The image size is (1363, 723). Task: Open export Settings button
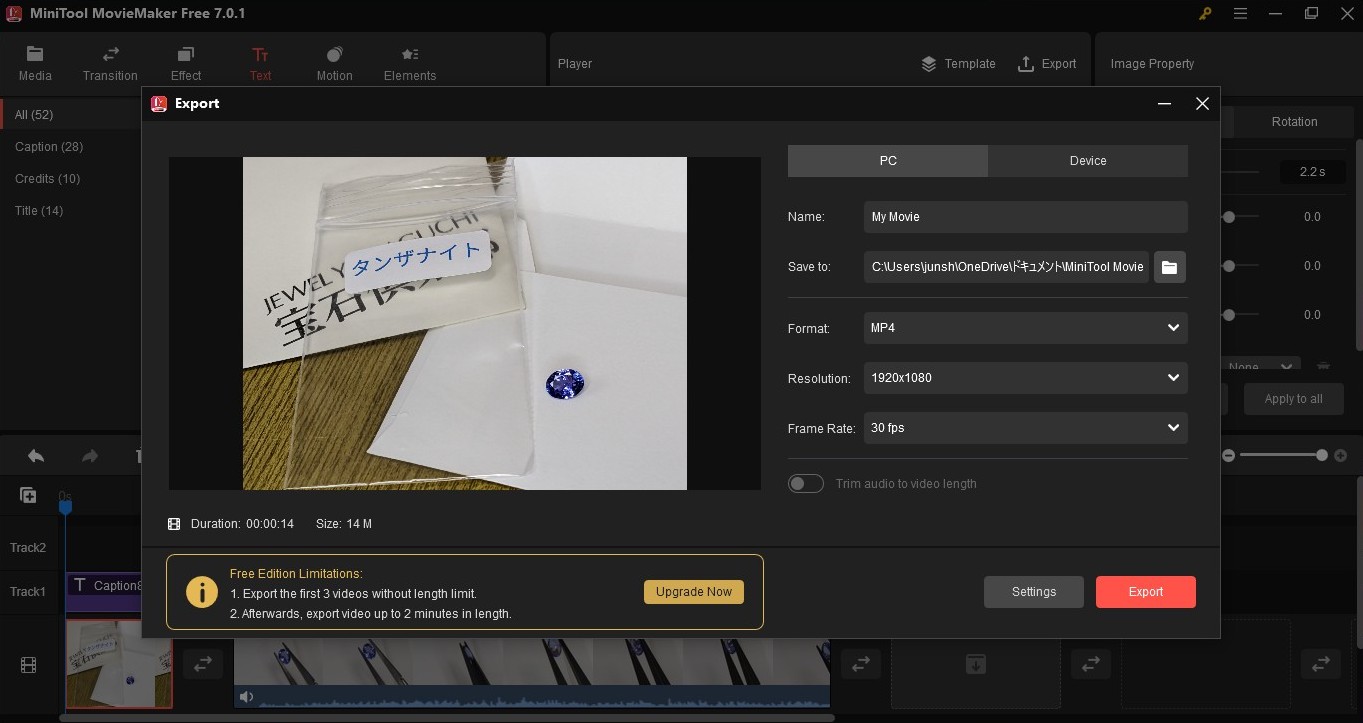pos(1033,592)
